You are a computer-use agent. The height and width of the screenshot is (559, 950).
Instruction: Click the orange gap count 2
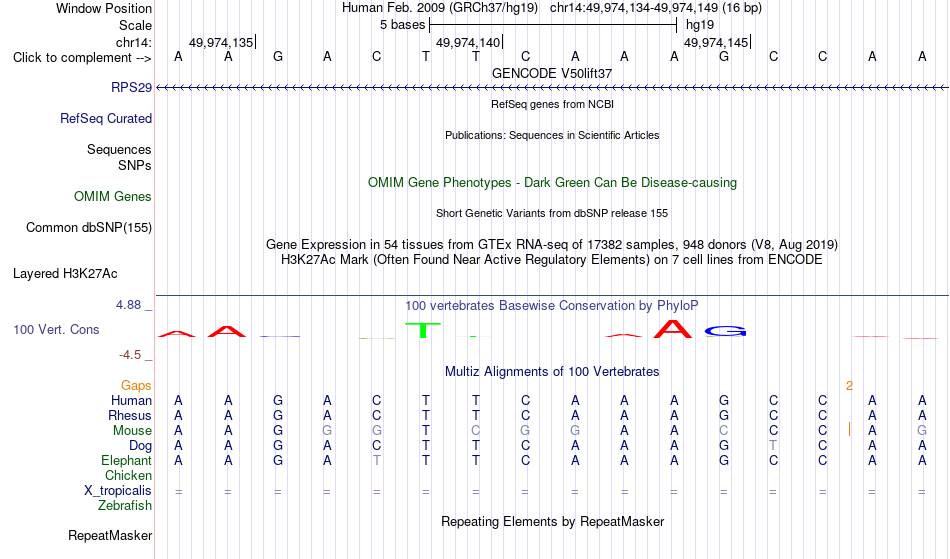849,386
